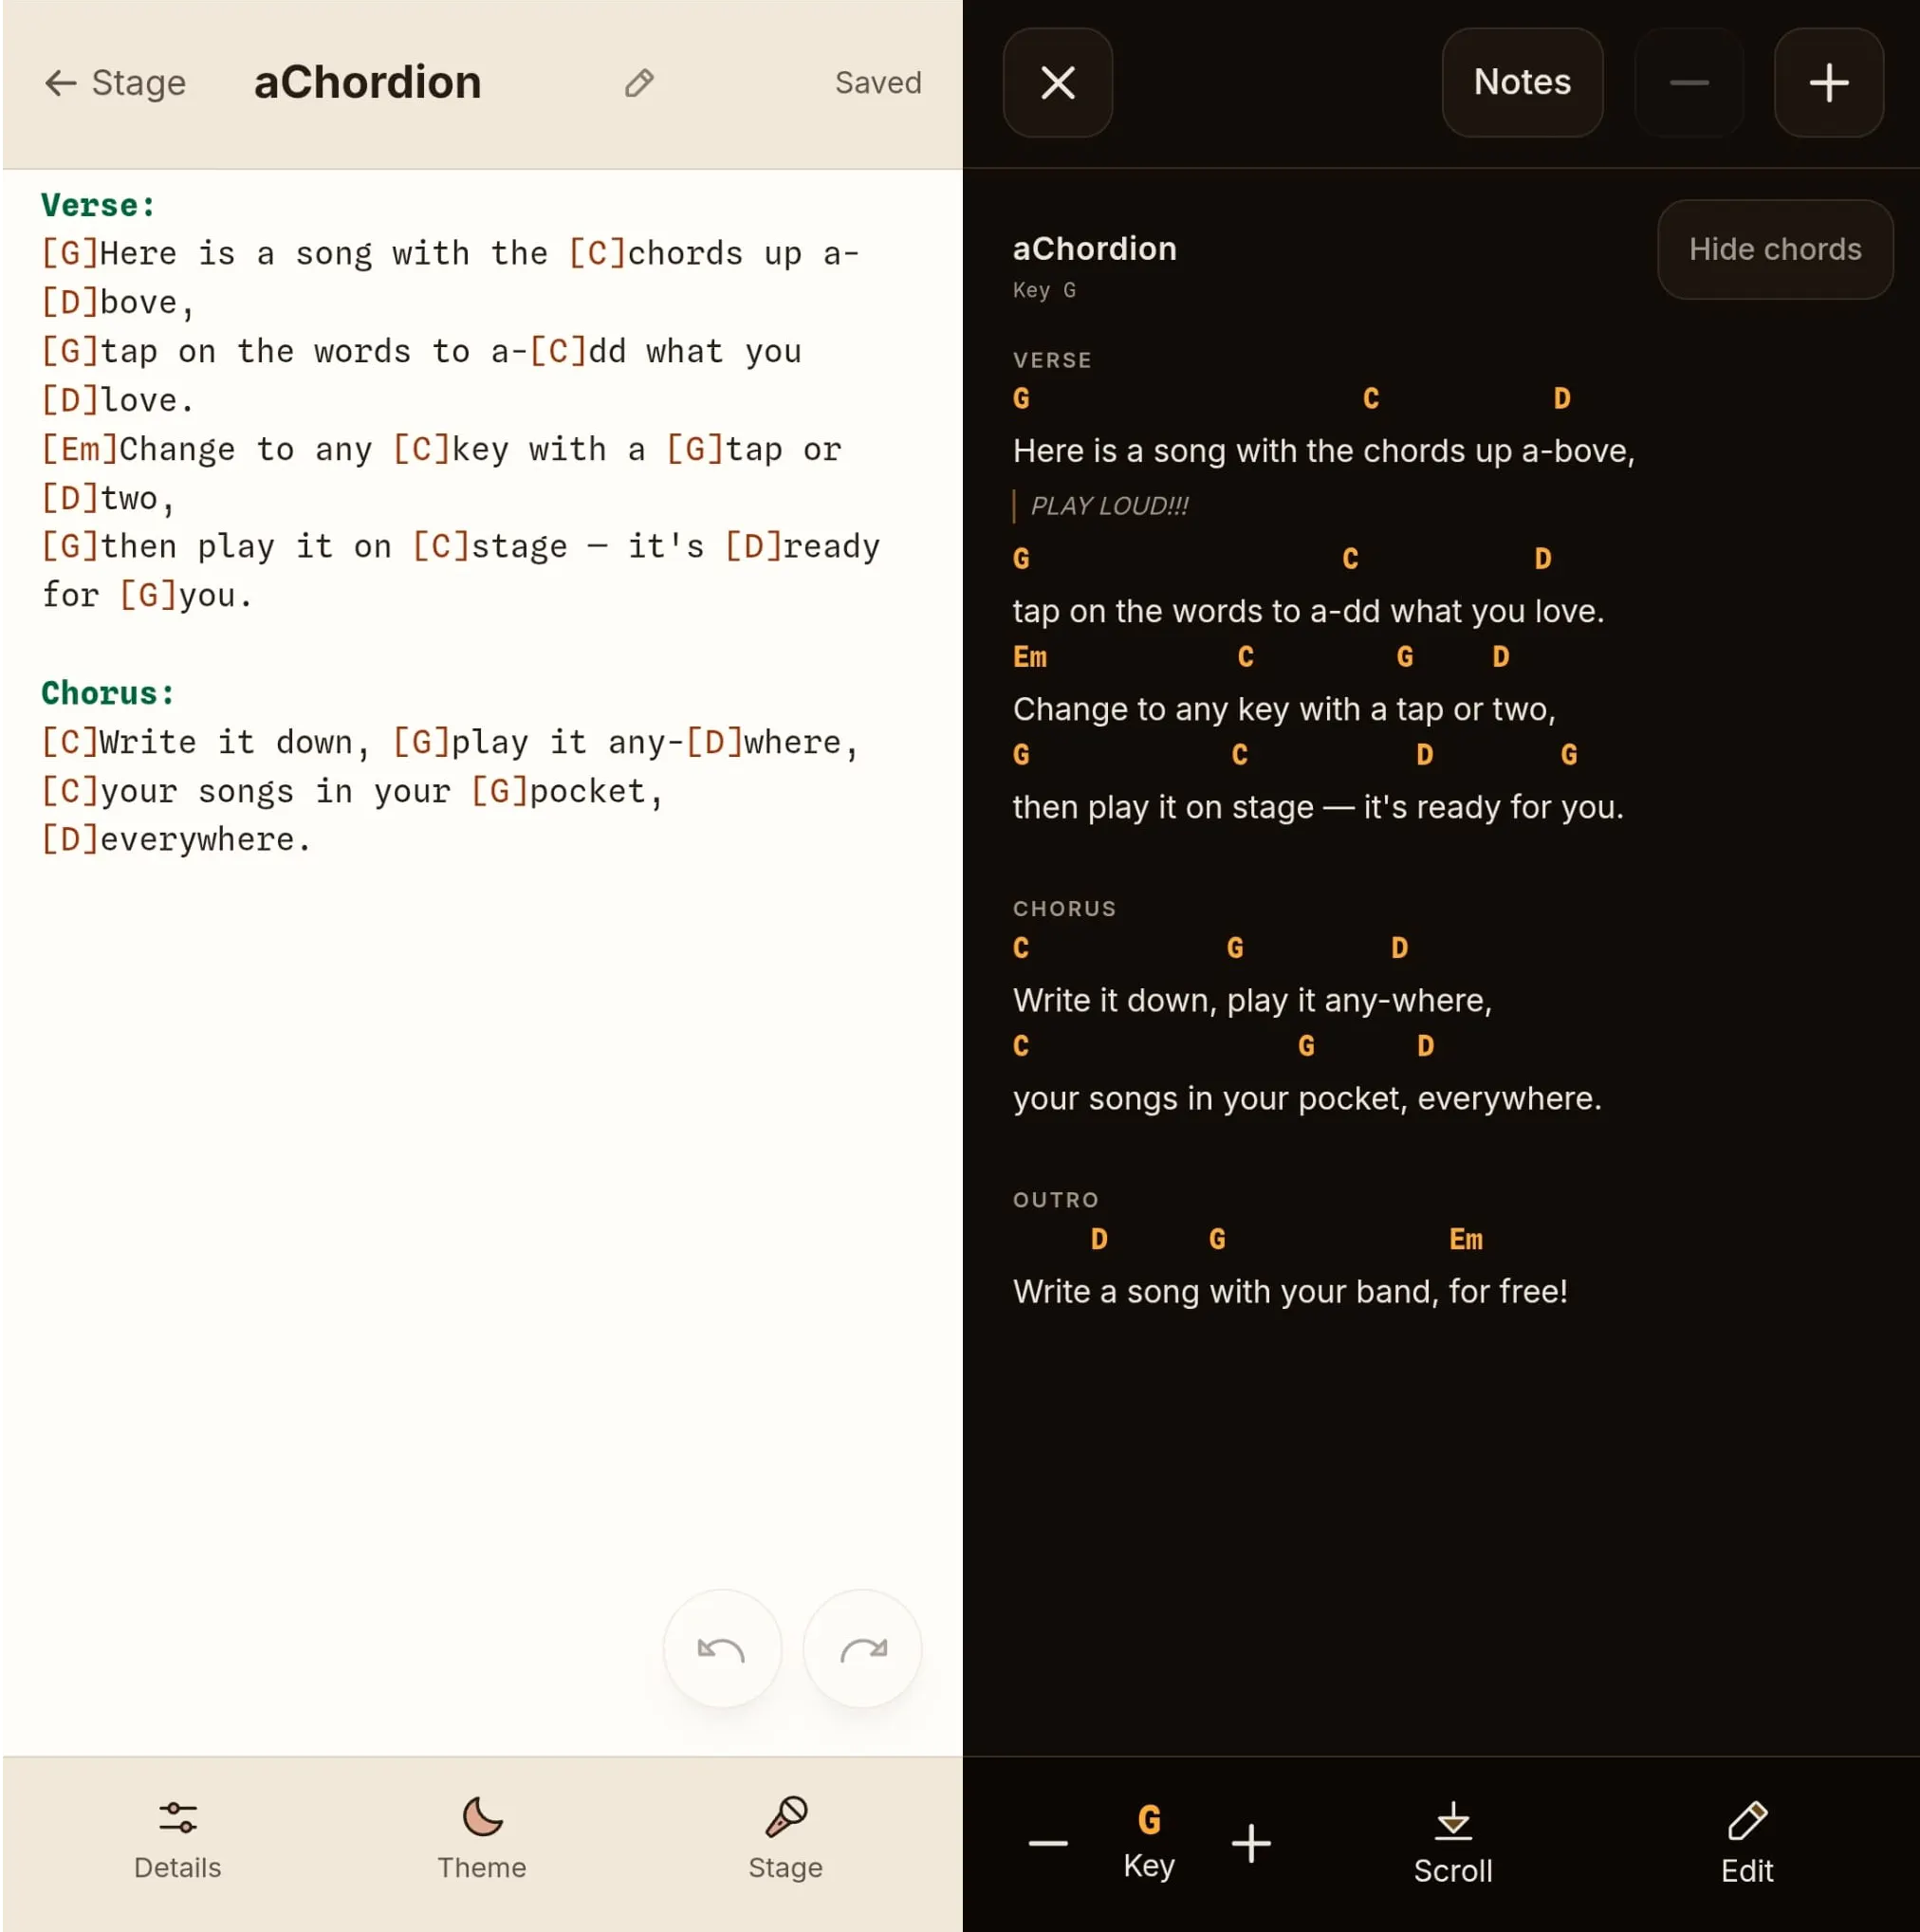
Task: Click the 'Chorus:' label in the editor
Action: click(108, 693)
